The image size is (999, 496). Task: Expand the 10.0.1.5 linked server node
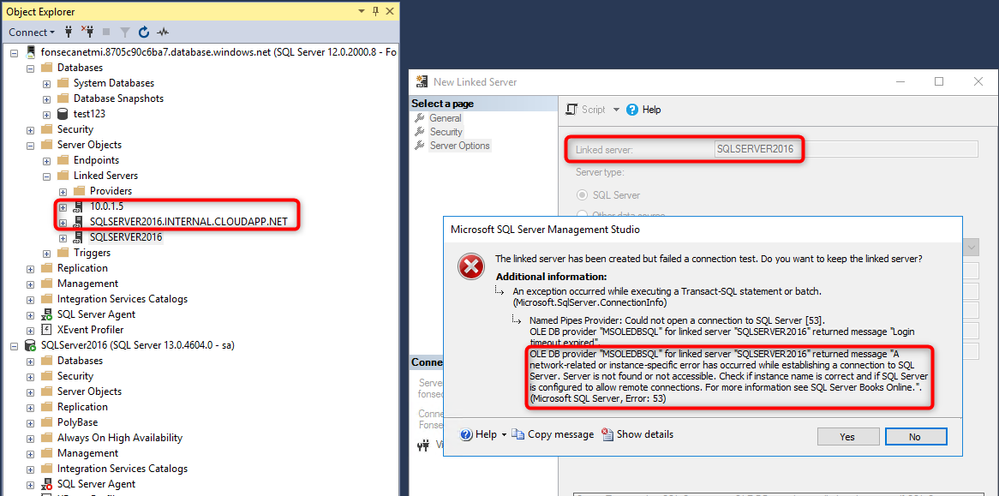(x=62, y=207)
